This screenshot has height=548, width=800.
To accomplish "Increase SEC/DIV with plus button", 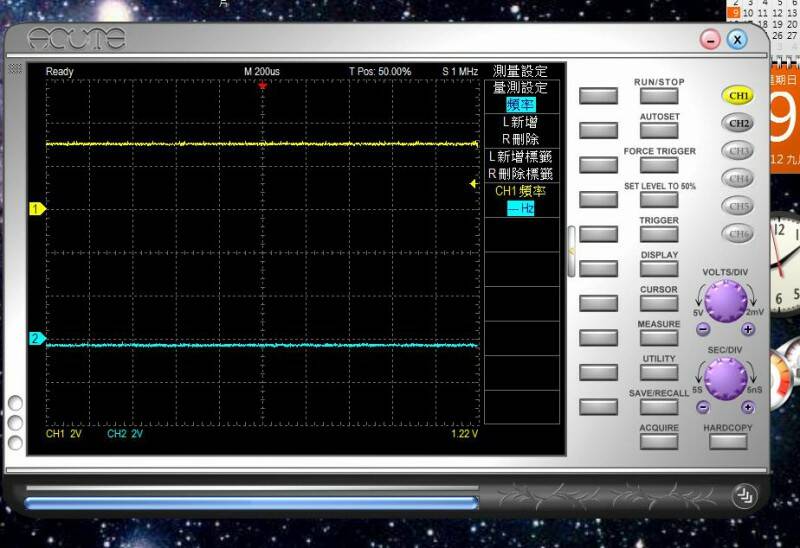I will click(747, 407).
